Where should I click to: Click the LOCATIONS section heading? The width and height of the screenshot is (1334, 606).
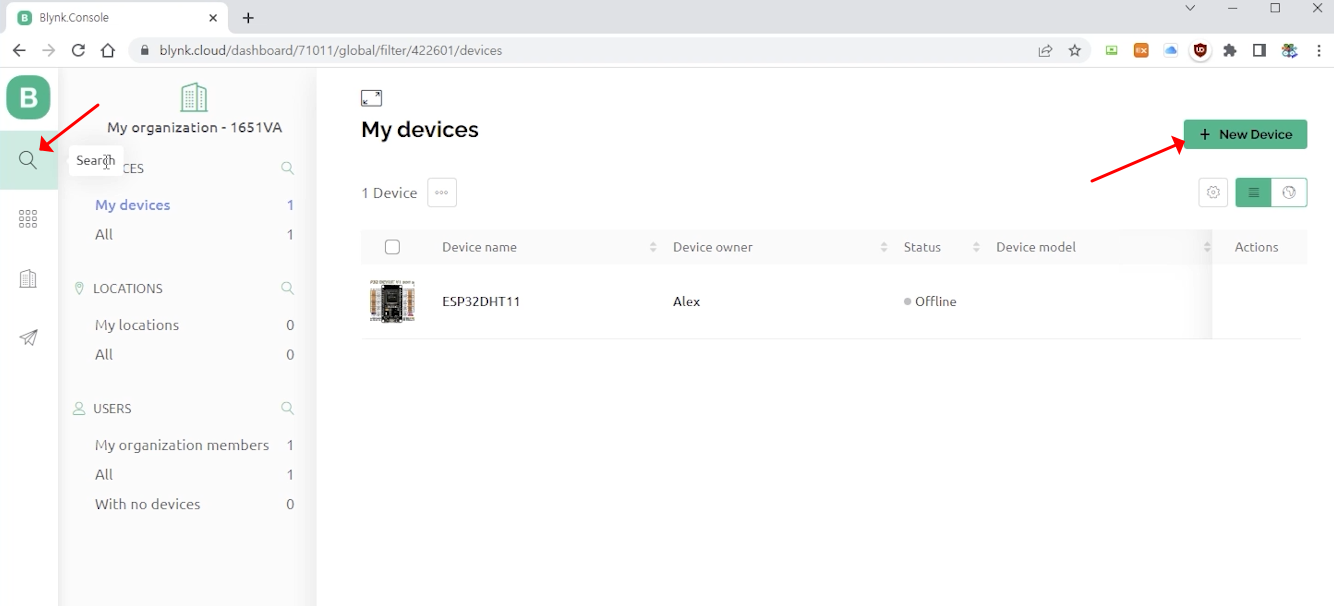(128, 288)
